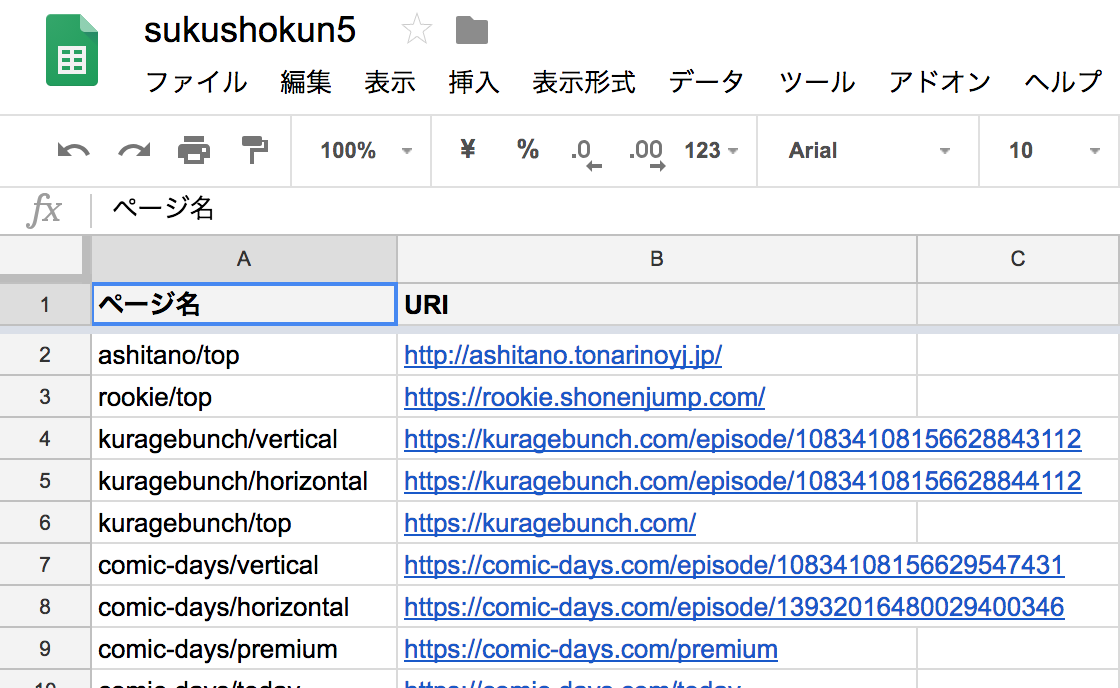Click the undo arrow icon
This screenshot has width=1120, height=688.
[73, 151]
